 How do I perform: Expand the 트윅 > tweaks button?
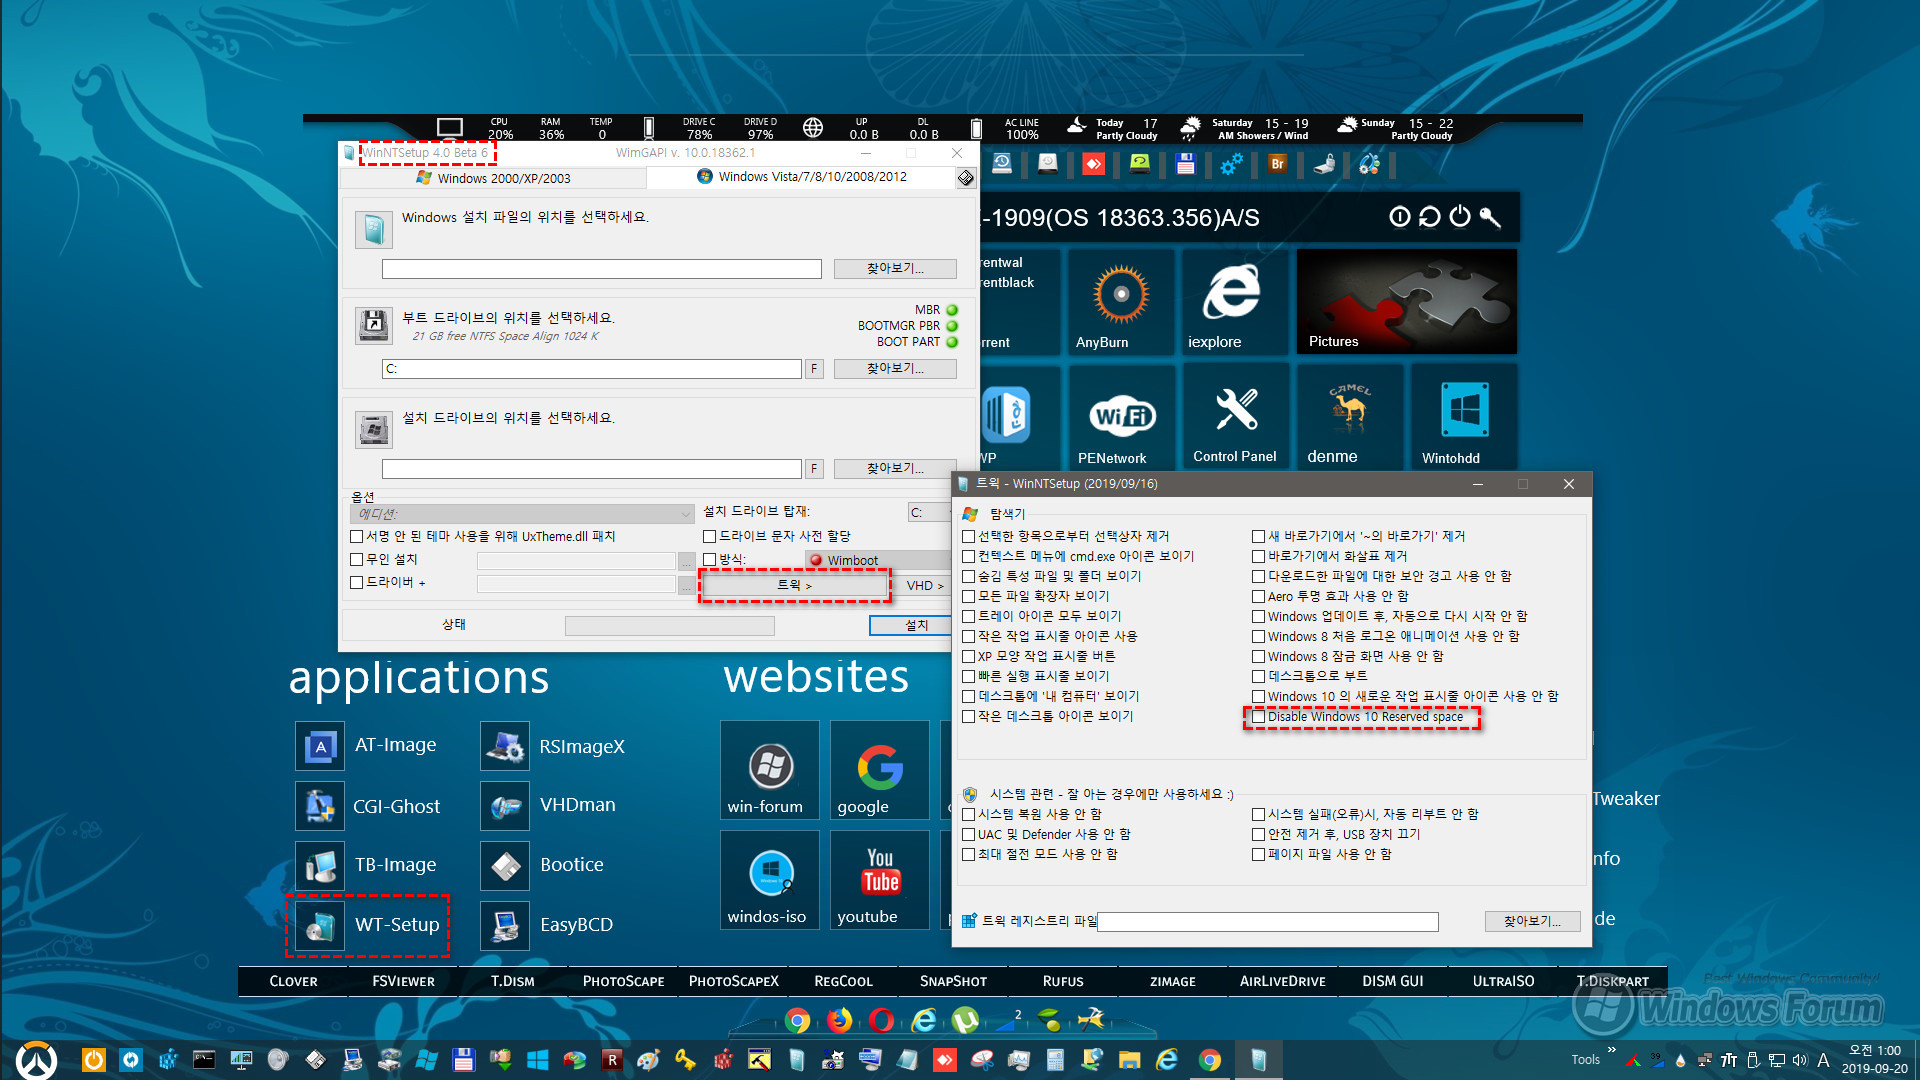(x=795, y=586)
